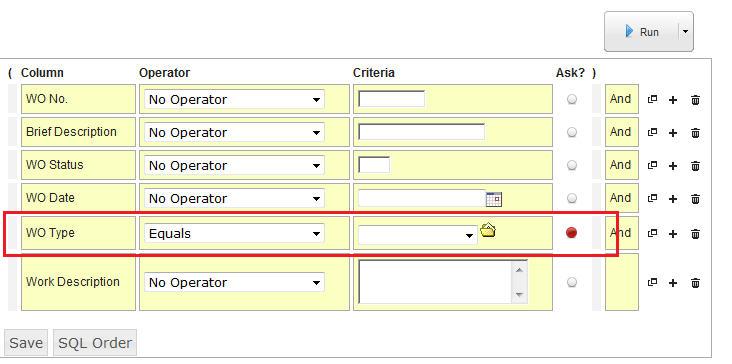732x364 pixels.
Task: Open the WO No. operator dropdown
Action: point(234,99)
